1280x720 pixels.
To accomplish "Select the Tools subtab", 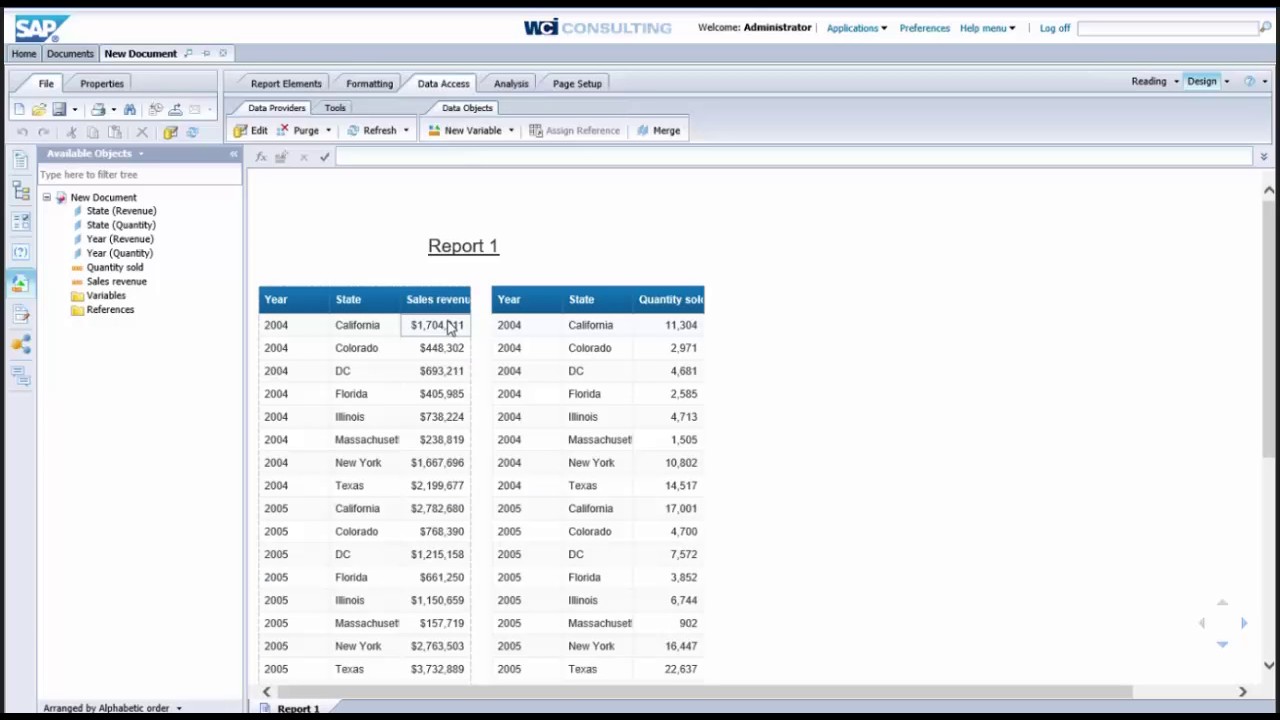I will pyautogui.click(x=335, y=108).
